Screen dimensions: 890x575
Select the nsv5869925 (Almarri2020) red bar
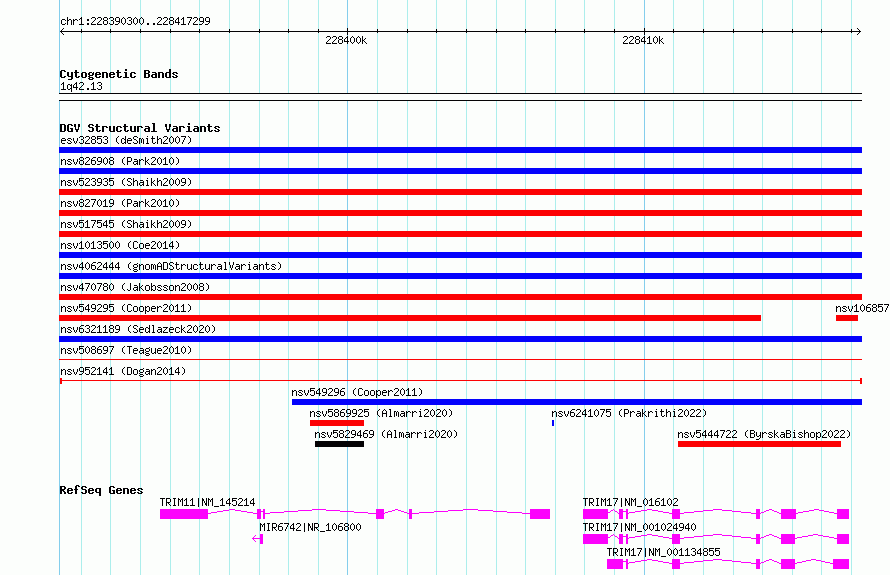click(x=337, y=423)
